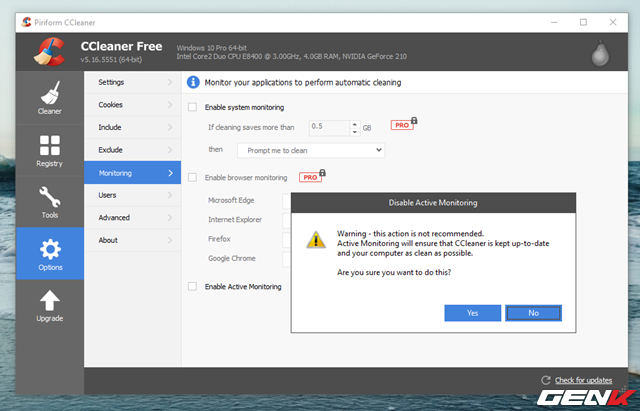Open the Prompt me to clean dropdown

[311, 150]
